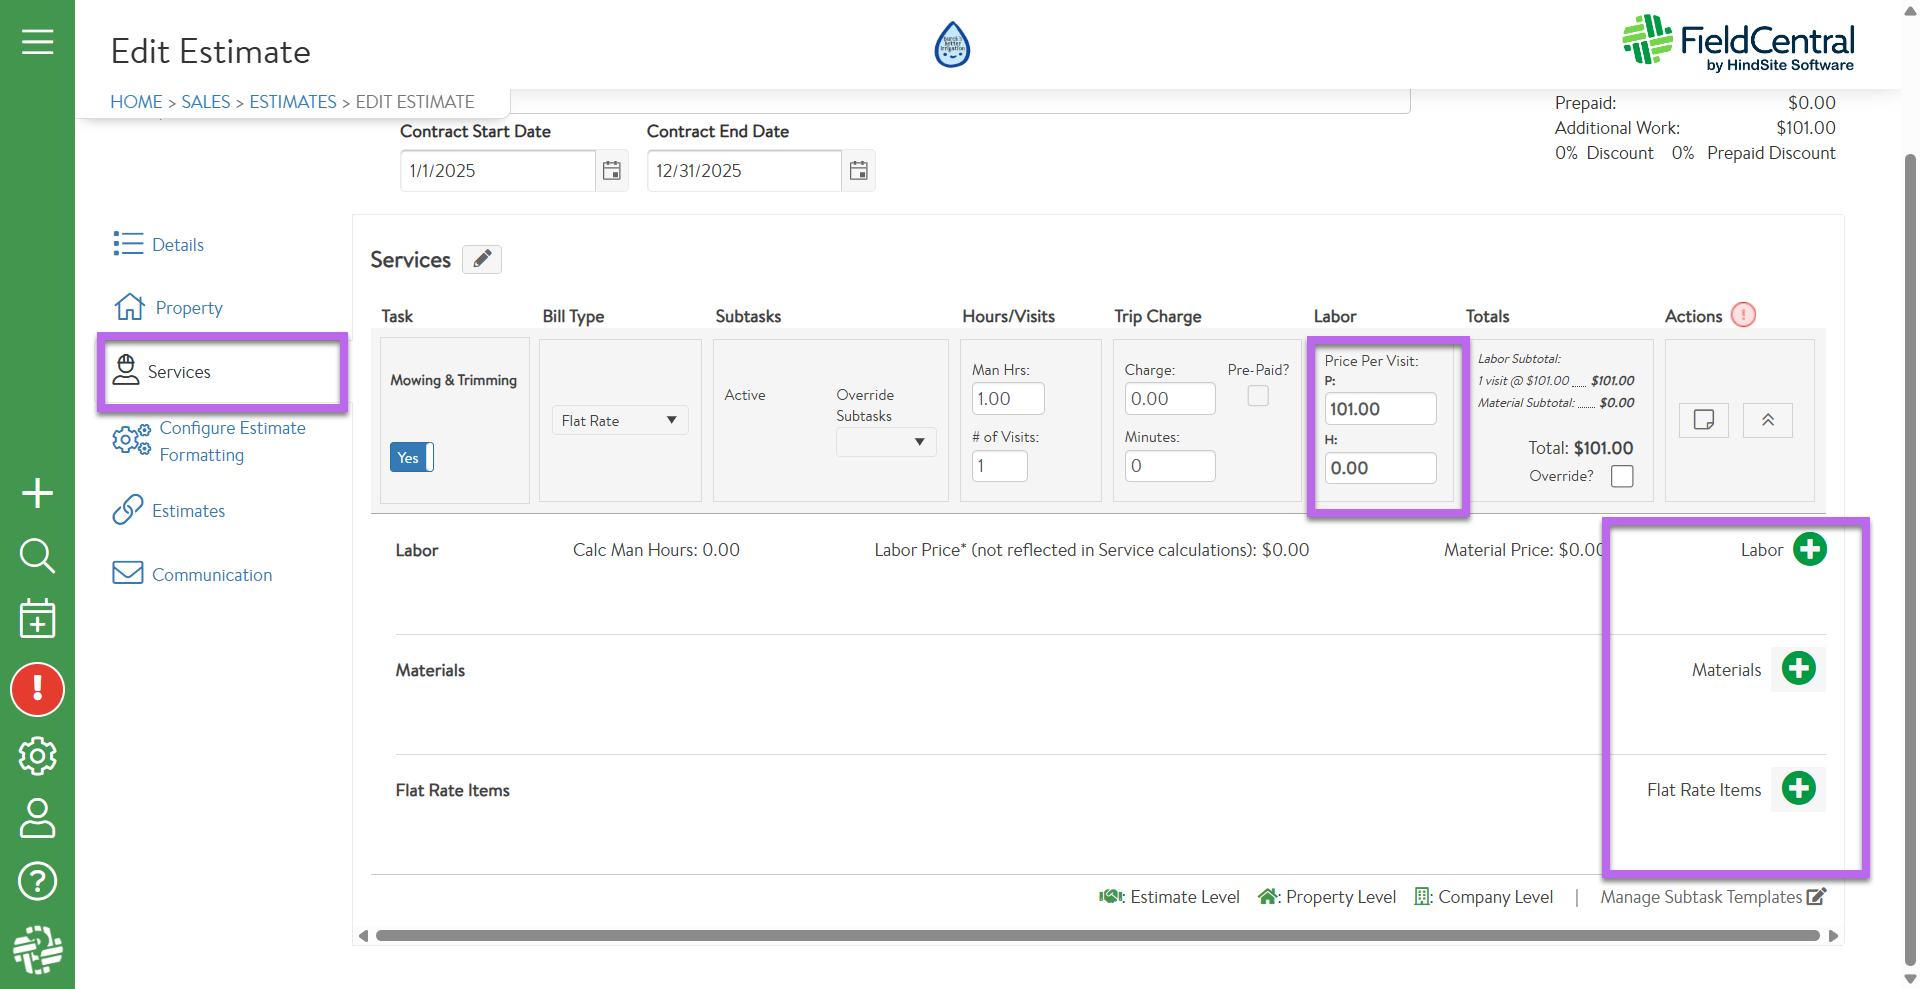Click the green plus icon to add Labor
This screenshot has height=989, width=1920.
(x=1809, y=549)
